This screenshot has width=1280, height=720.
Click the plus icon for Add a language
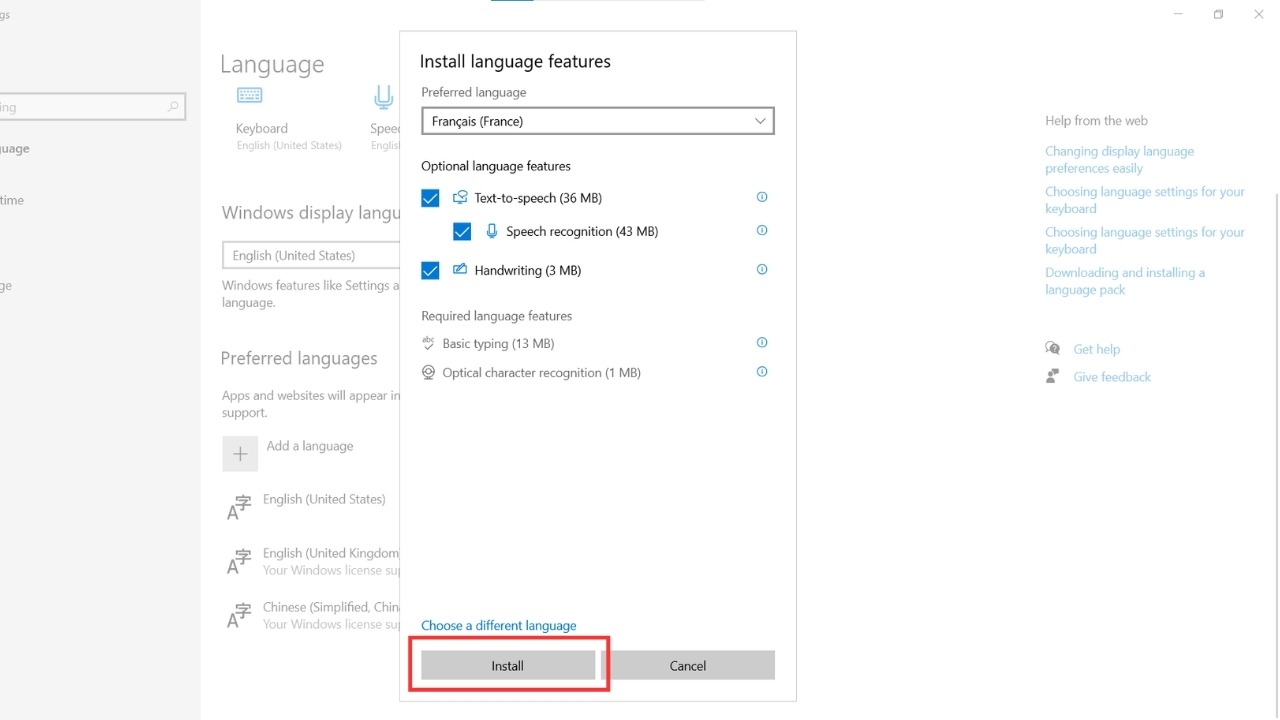pos(240,454)
